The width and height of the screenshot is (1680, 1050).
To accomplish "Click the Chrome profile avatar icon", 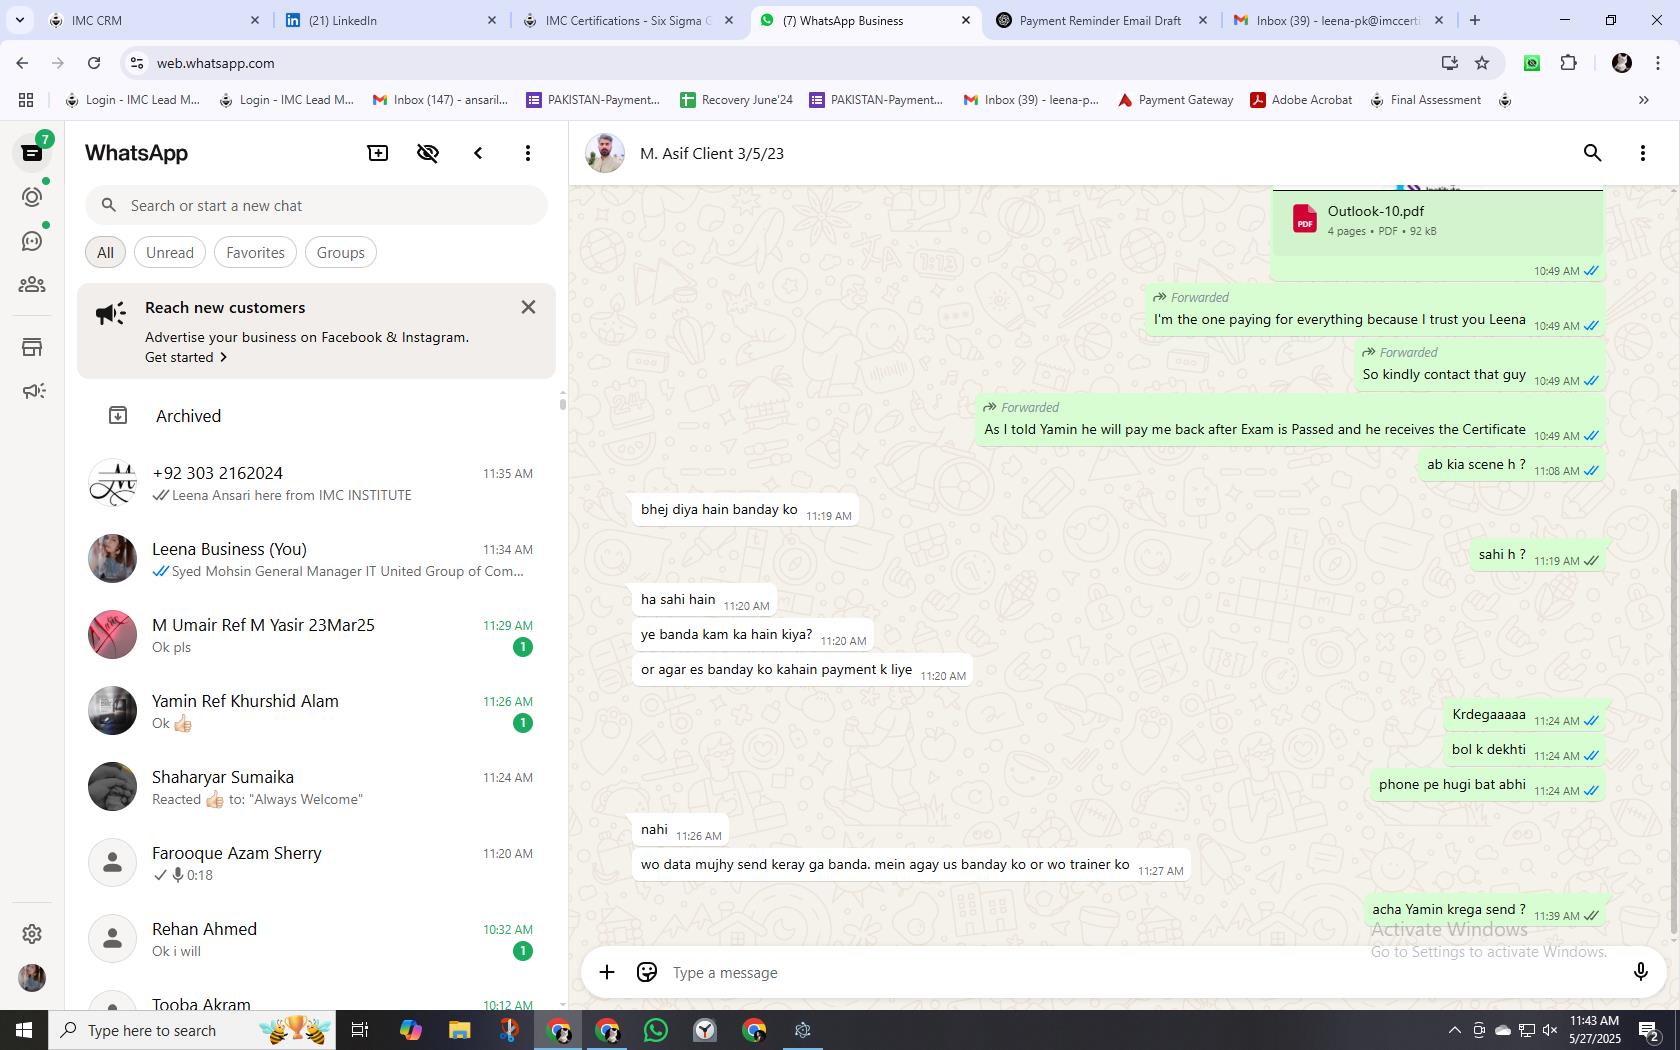I will (1622, 63).
